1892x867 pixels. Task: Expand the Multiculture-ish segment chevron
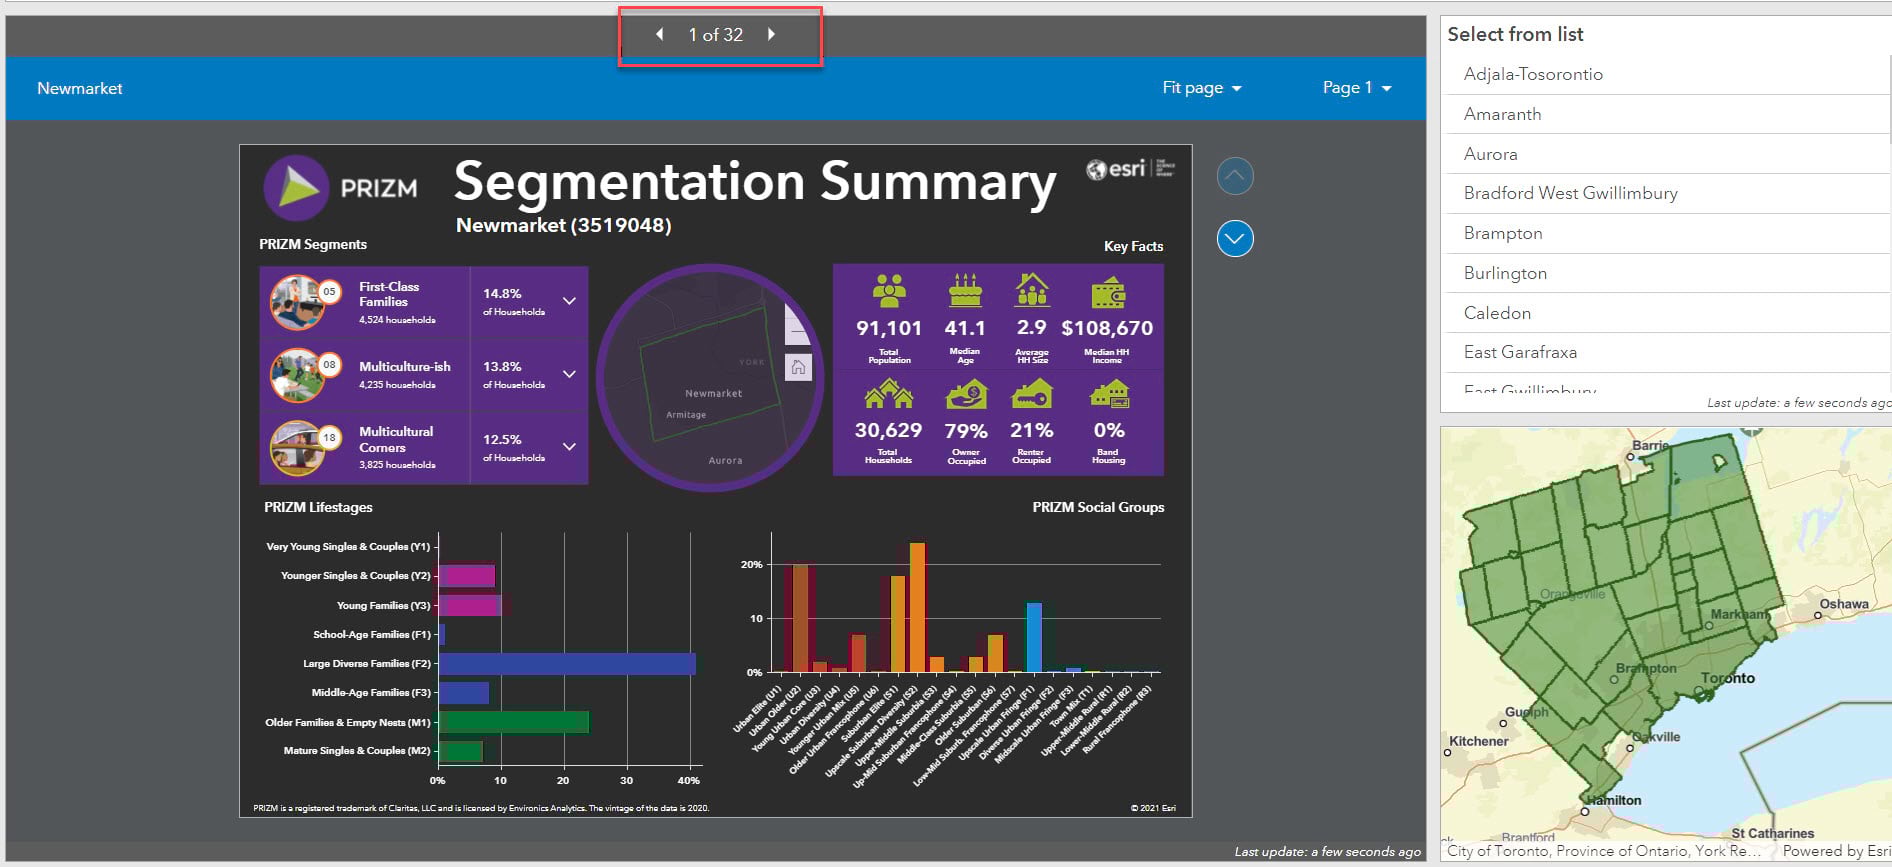point(569,374)
